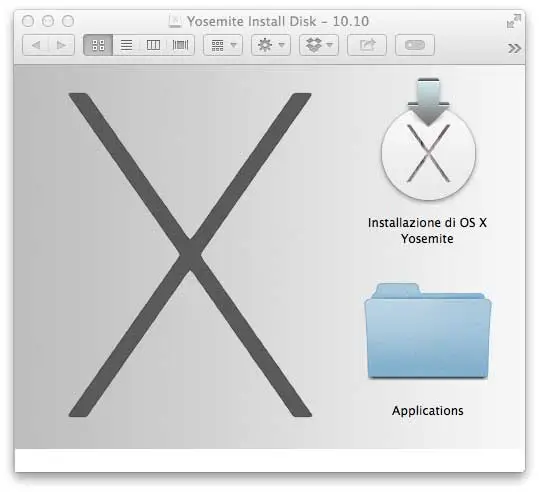Minimize the Finder window
Image resolution: width=539 pixels, height=492 pixels.
click(48, 21)
